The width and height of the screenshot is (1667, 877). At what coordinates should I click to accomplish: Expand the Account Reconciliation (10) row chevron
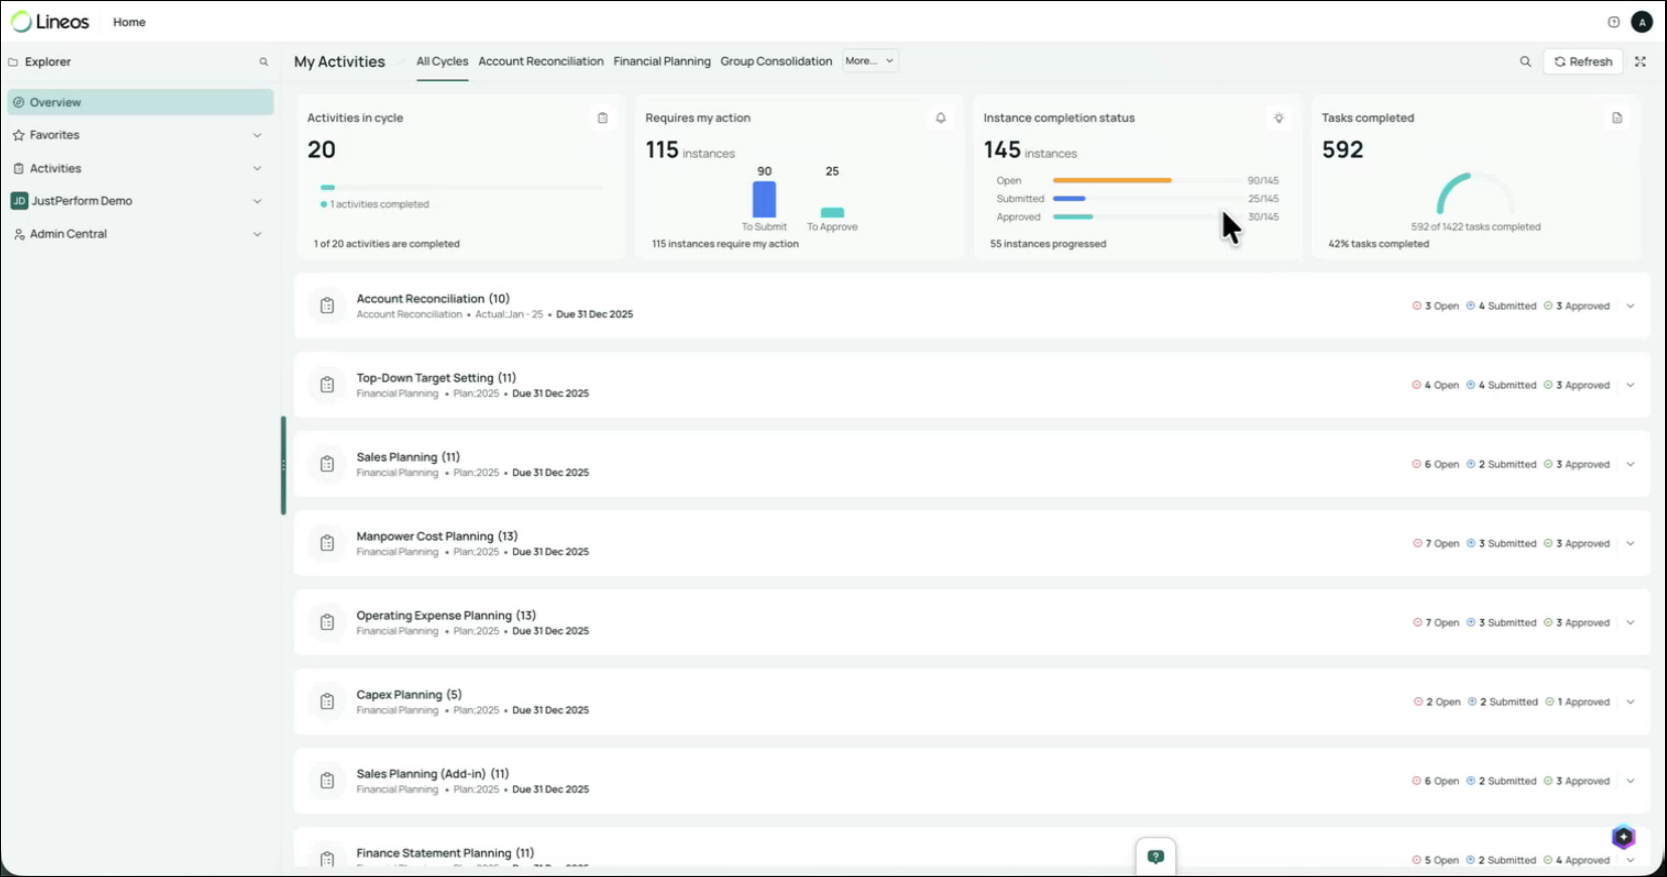[1630, 306]
